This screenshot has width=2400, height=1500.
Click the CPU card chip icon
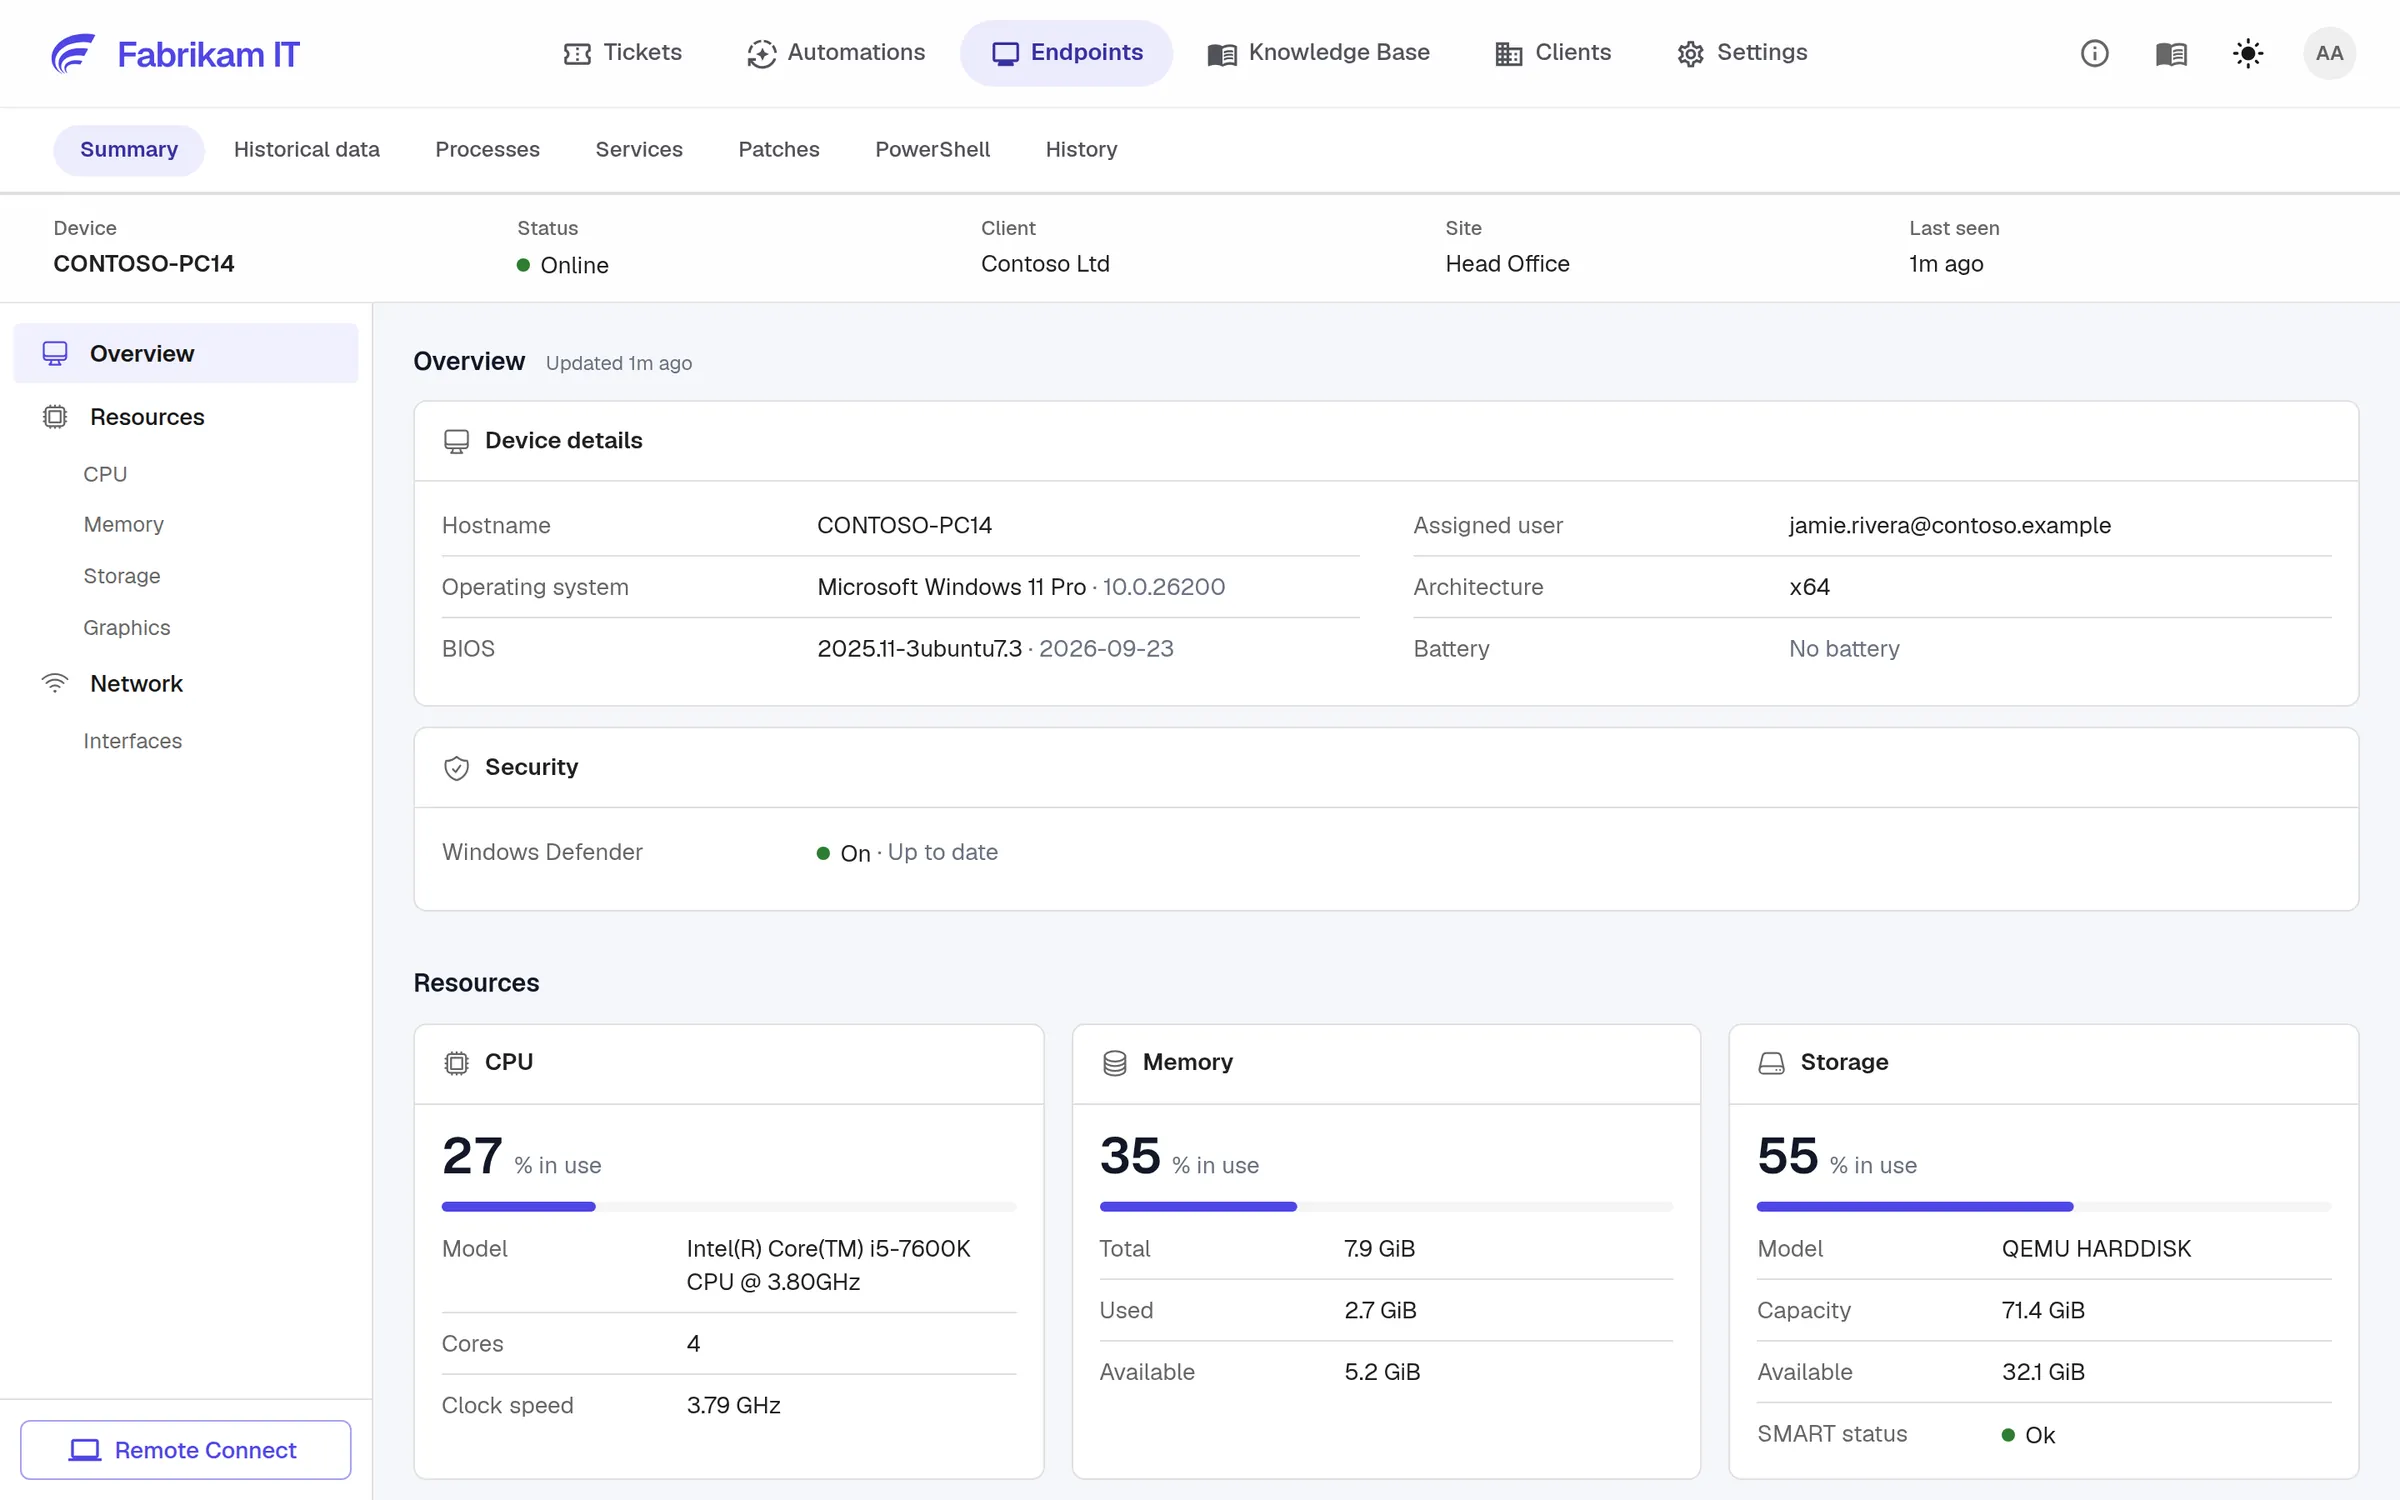(x=456, y=1063)
